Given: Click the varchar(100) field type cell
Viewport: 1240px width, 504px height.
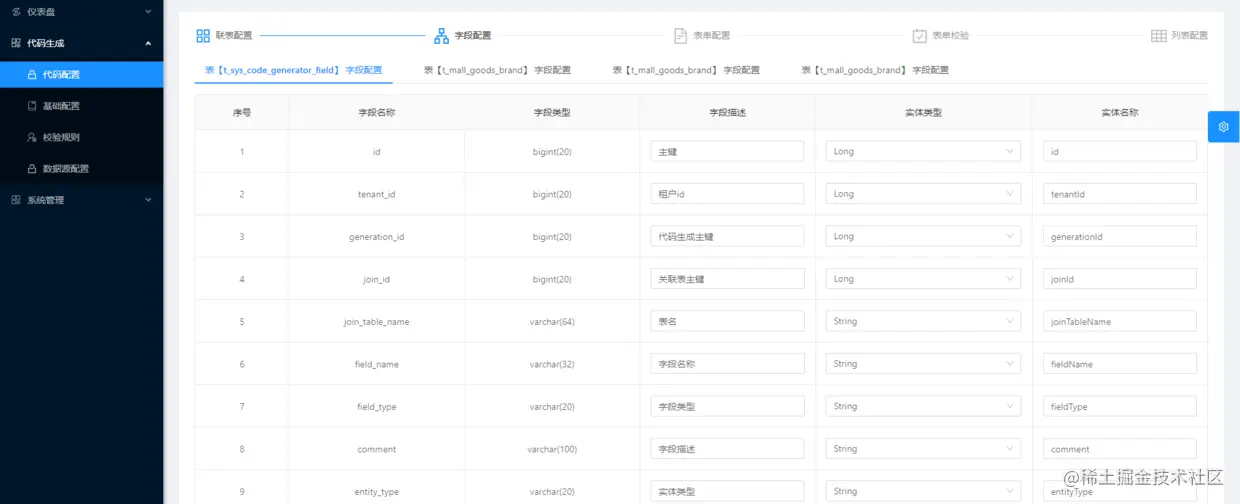Looking at the screenshot, I should 552,449.
